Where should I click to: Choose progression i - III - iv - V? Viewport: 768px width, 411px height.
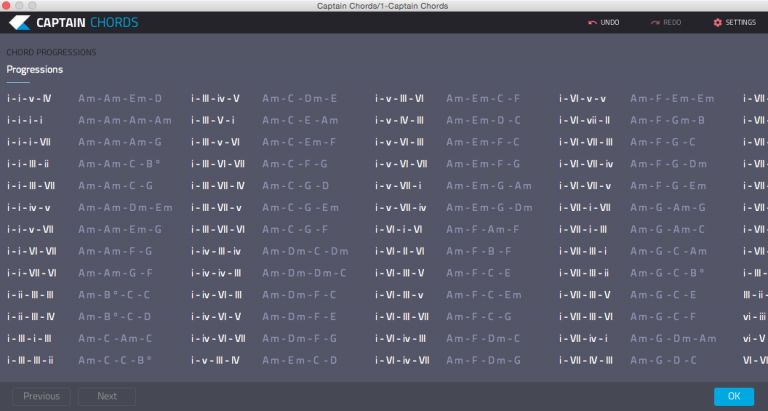point(216,98)
